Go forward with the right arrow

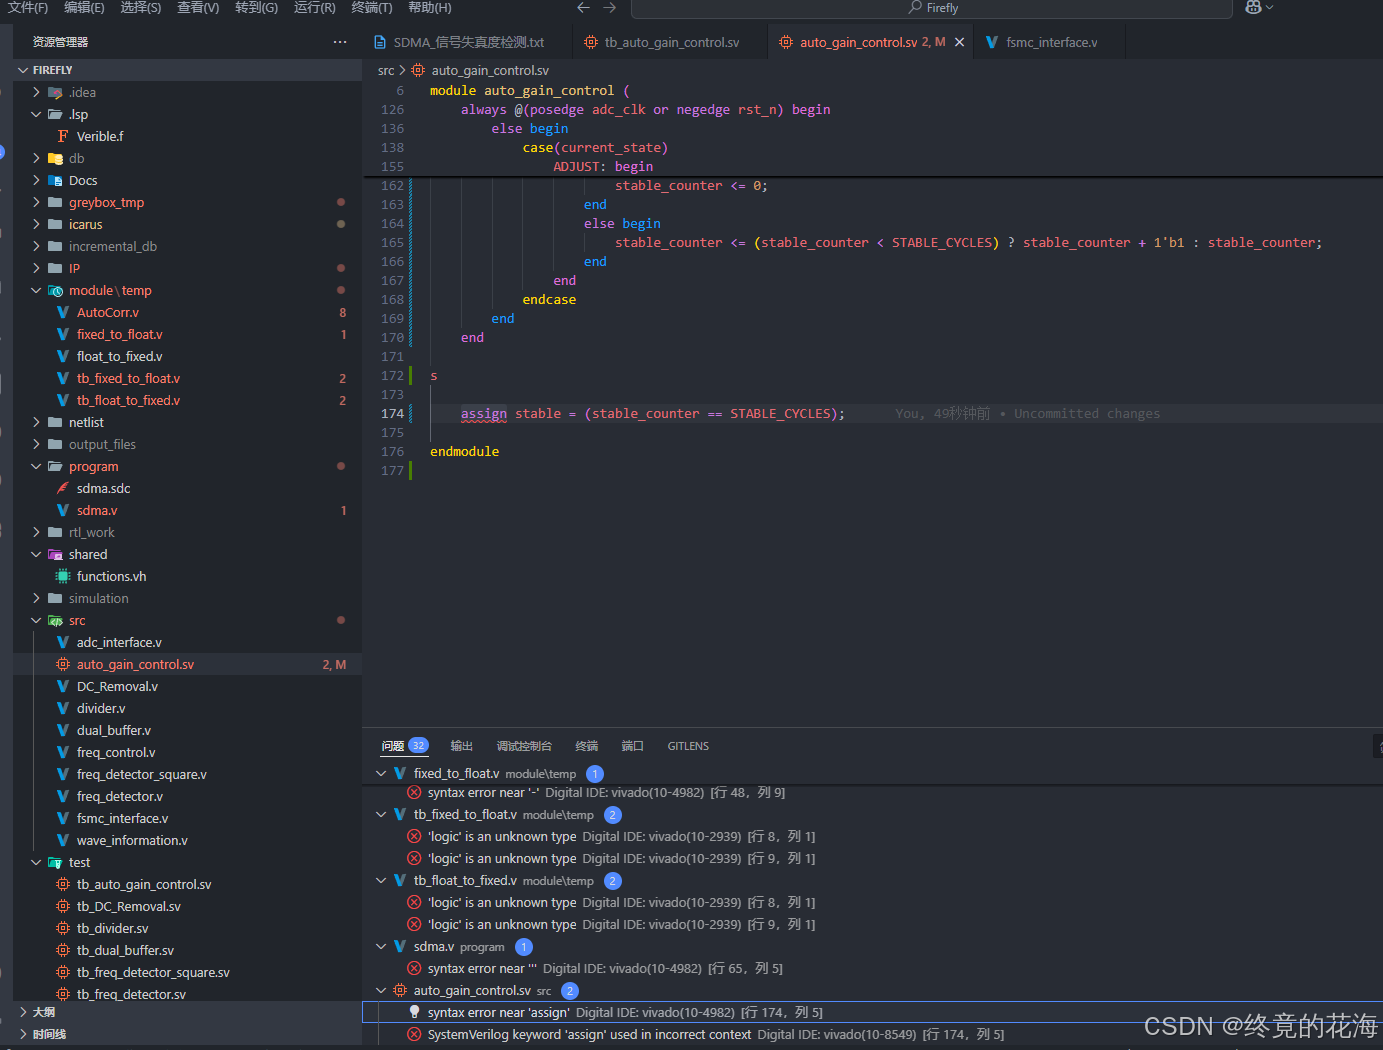point(610,7)
